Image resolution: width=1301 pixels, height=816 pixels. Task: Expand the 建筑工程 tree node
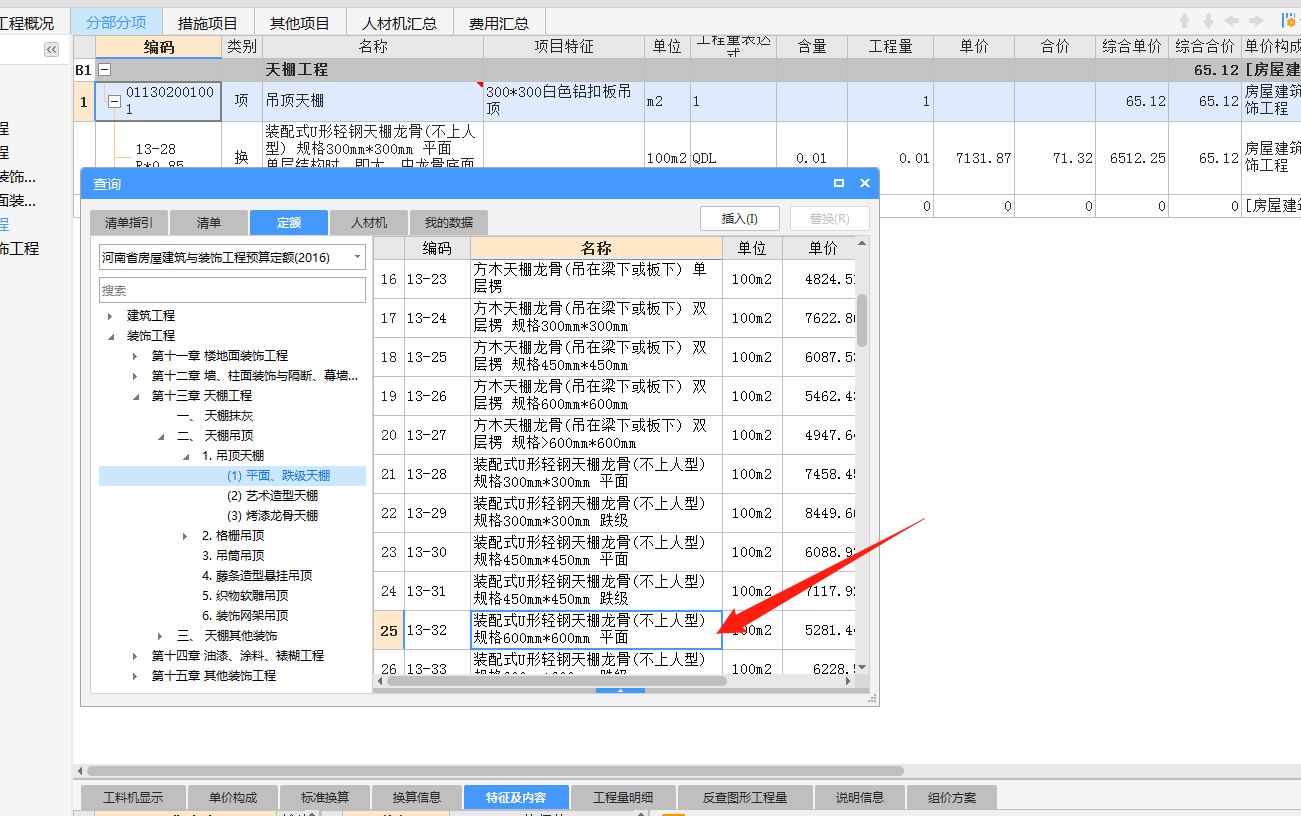(110, 316)
